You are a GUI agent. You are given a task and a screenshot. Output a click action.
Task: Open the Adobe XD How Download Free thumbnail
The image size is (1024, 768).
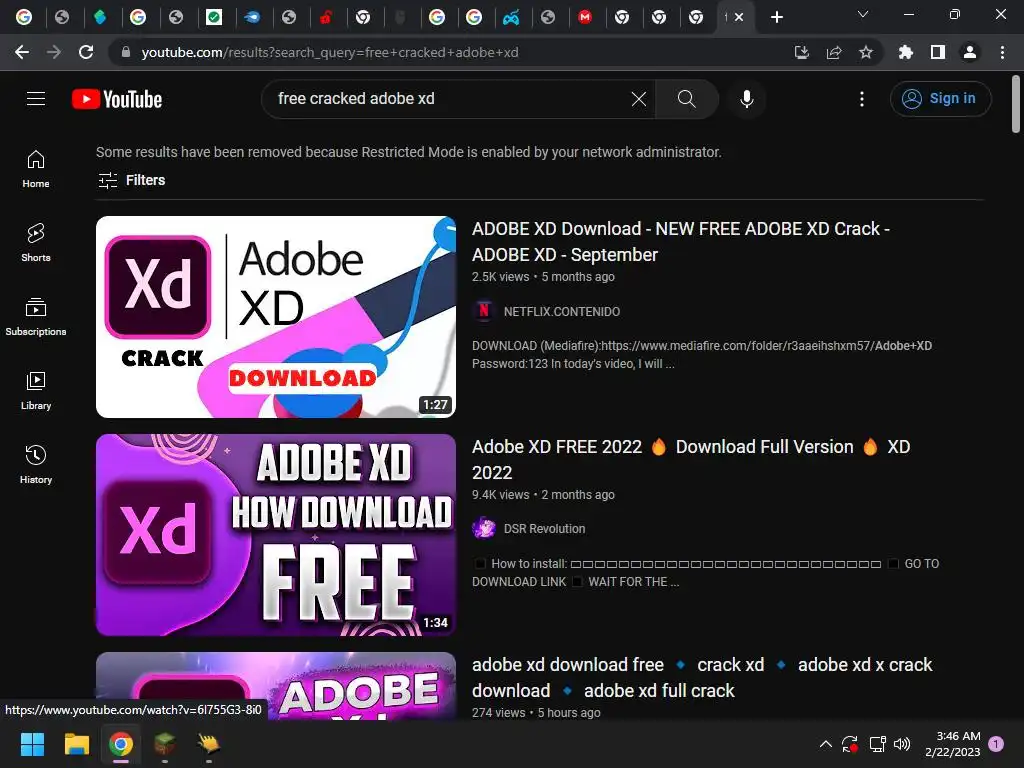(276, 535)
